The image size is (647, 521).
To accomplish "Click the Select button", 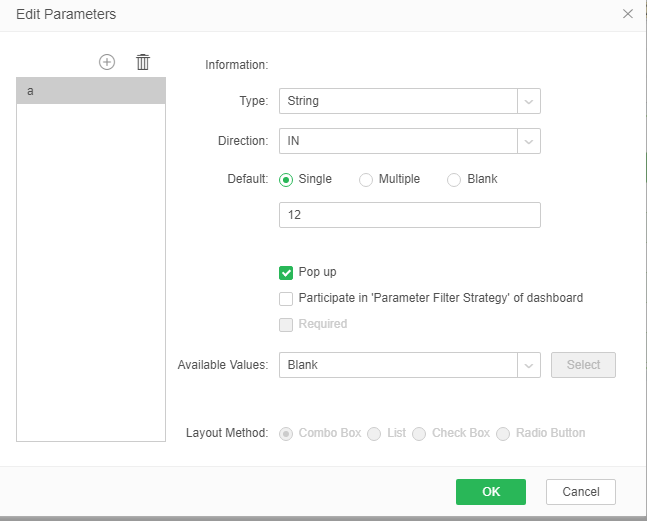I will click(x=583, y=365).
